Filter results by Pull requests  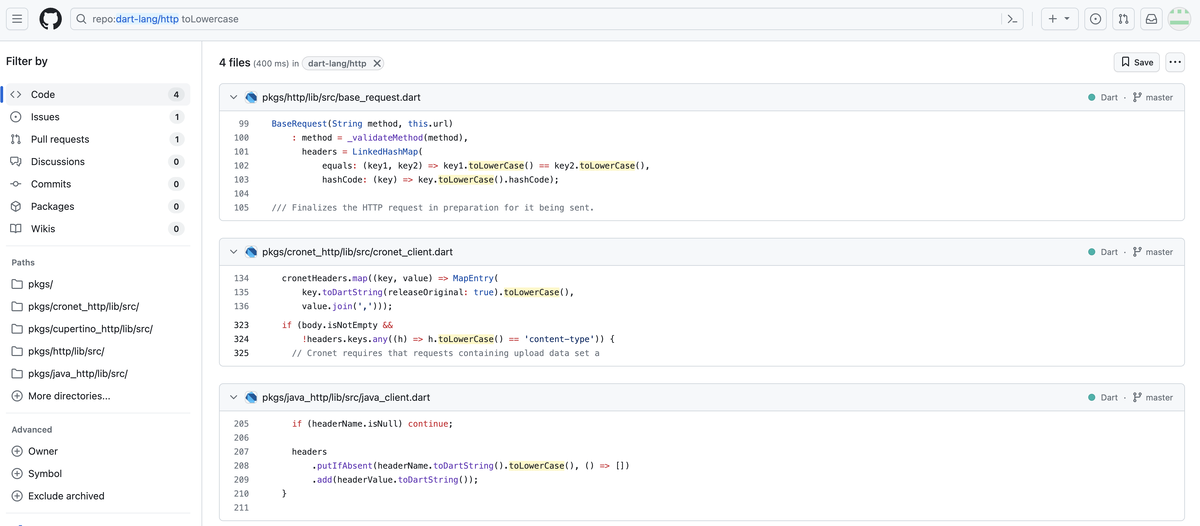point(96,139)
